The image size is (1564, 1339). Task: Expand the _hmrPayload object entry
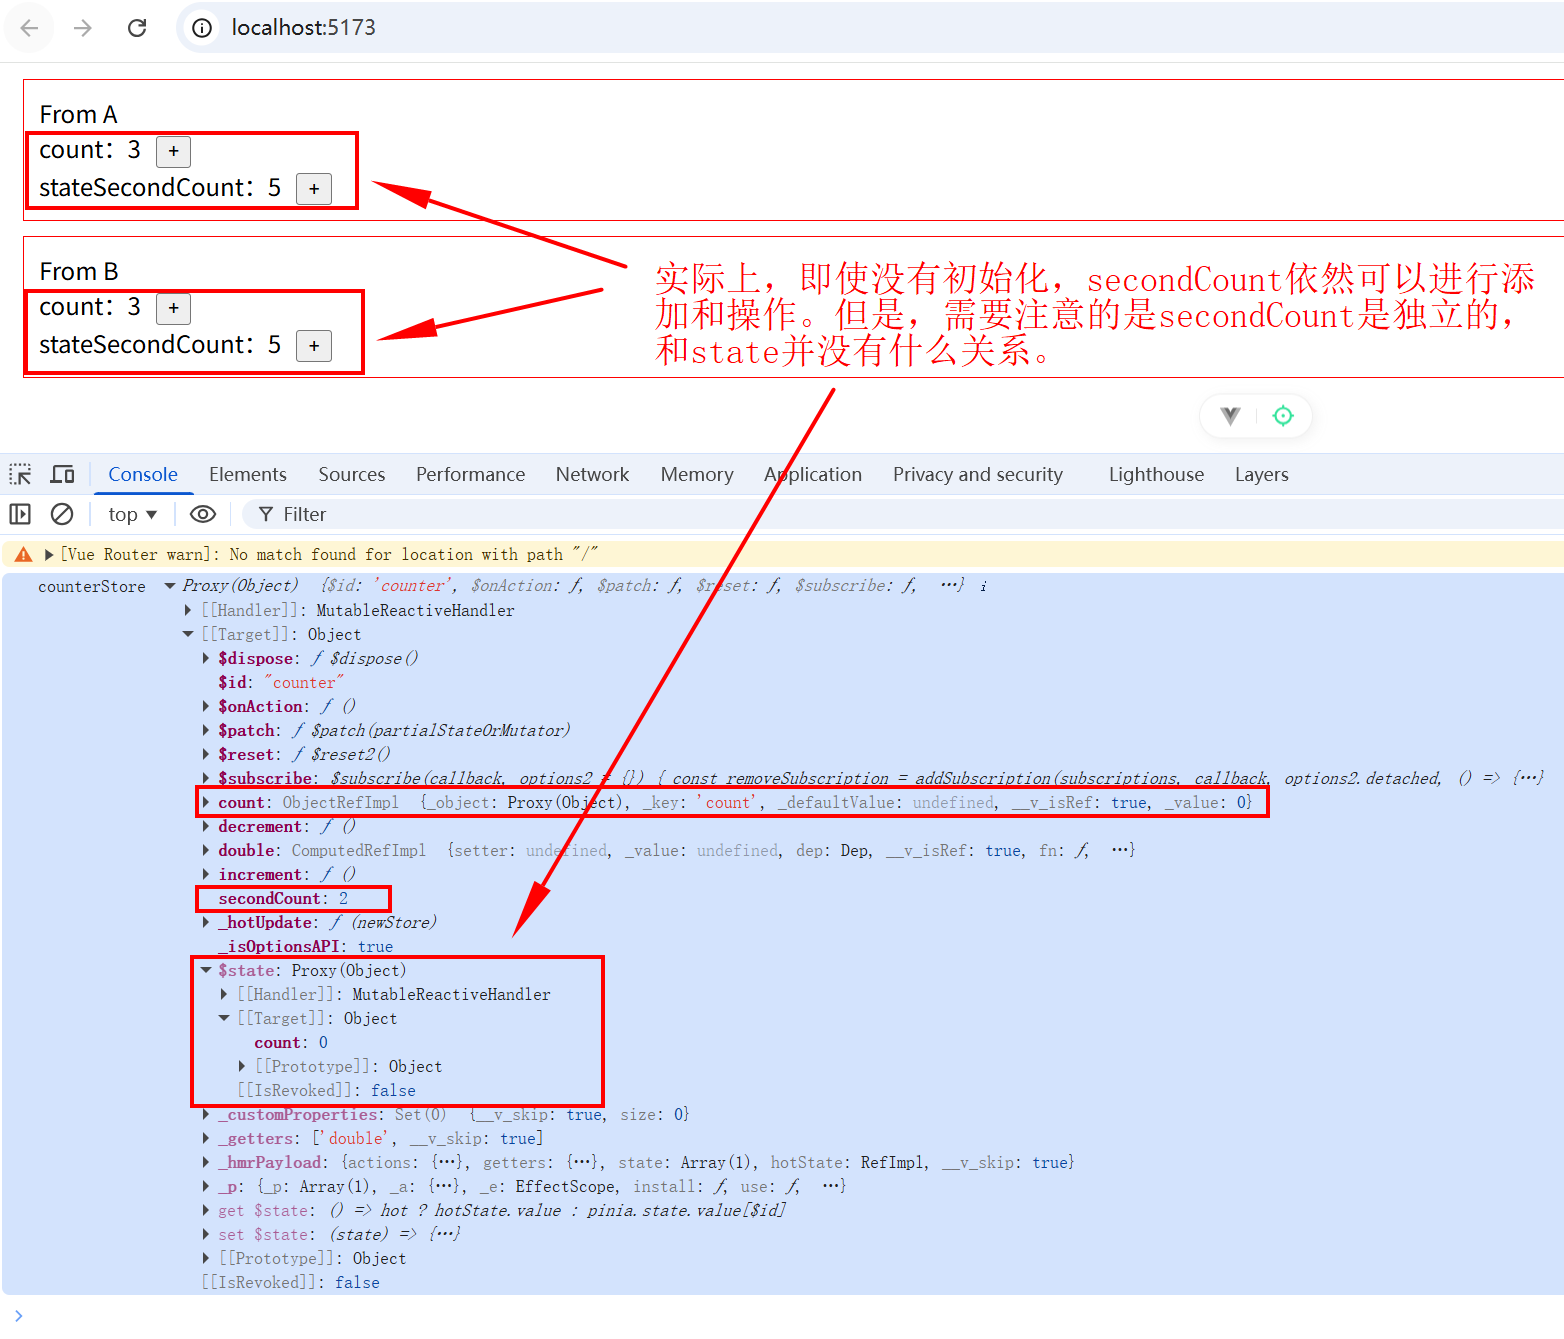[206, 1162]
